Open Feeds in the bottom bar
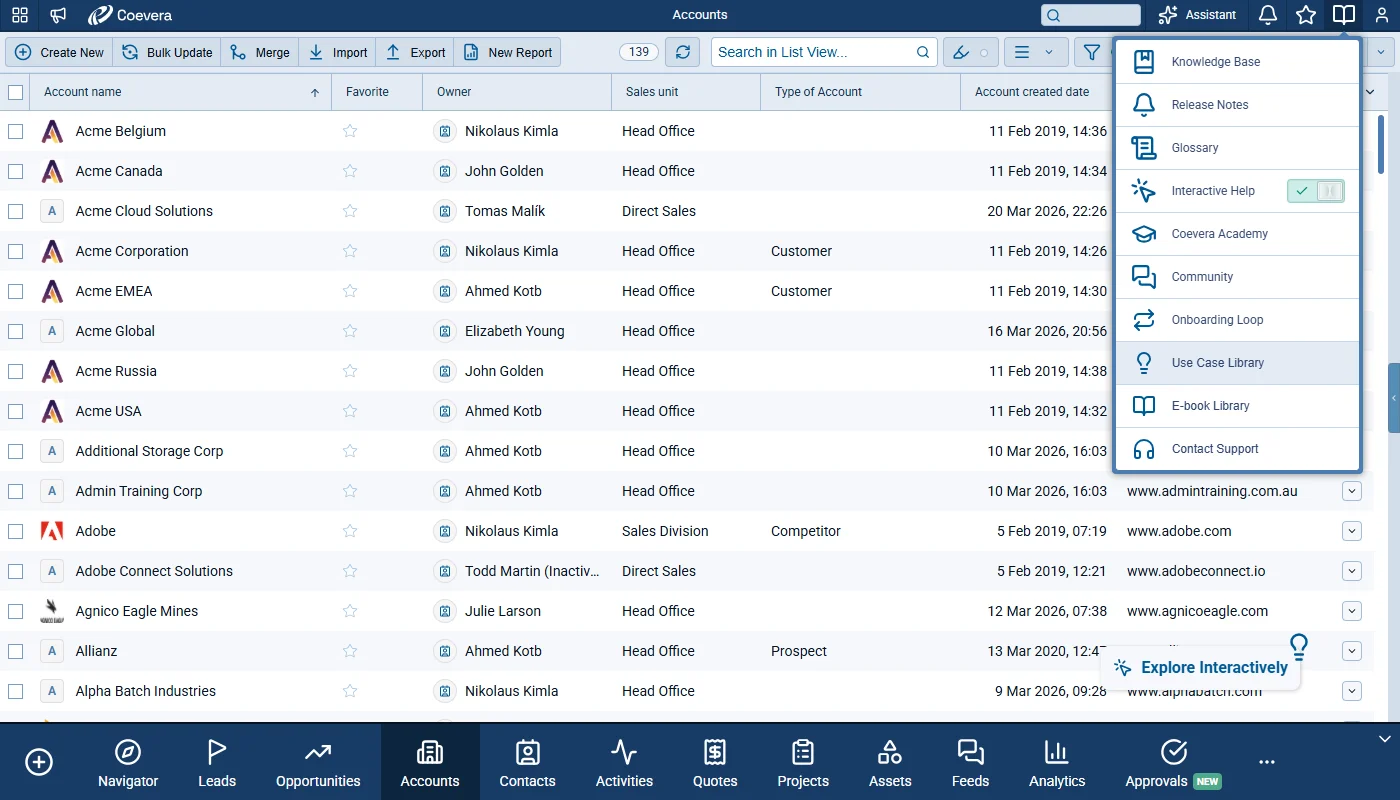 pos(970,764)
